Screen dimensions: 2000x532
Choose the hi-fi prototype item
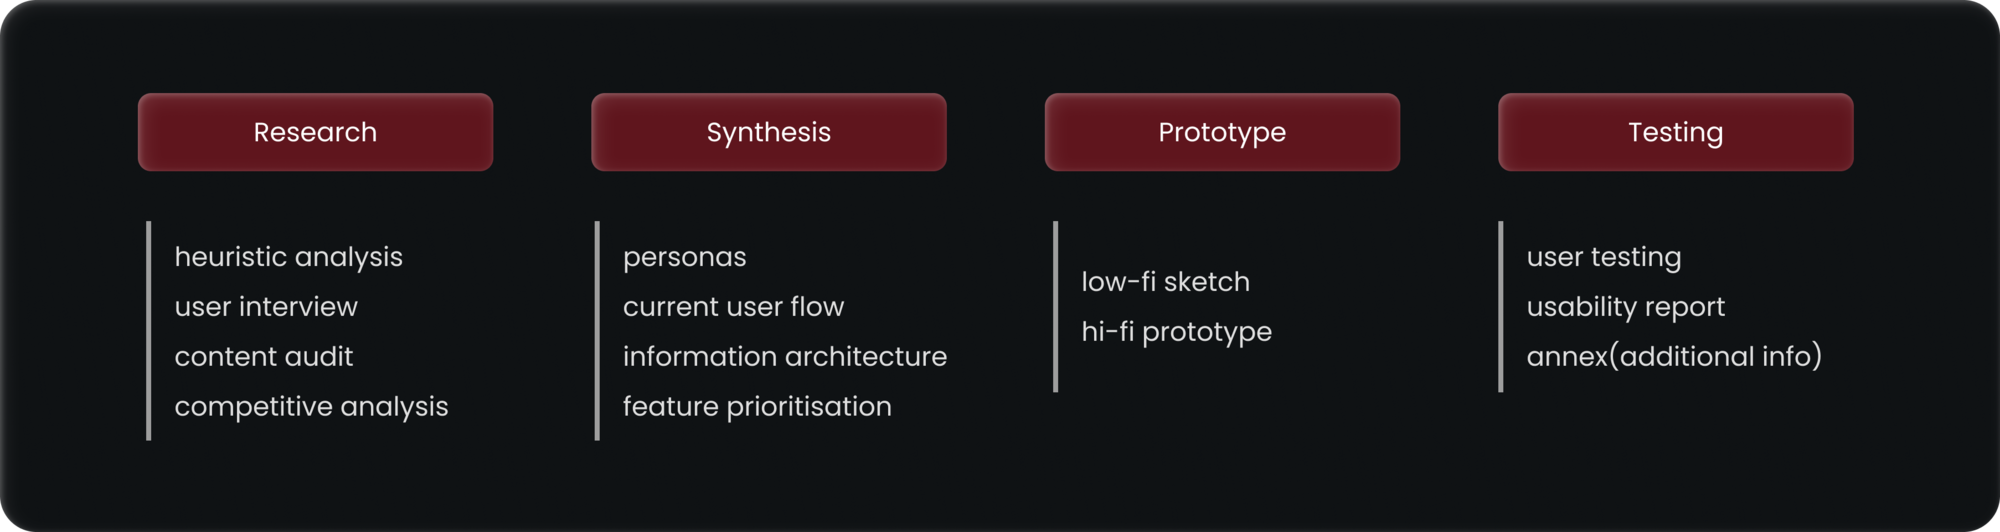[1176, 332]
